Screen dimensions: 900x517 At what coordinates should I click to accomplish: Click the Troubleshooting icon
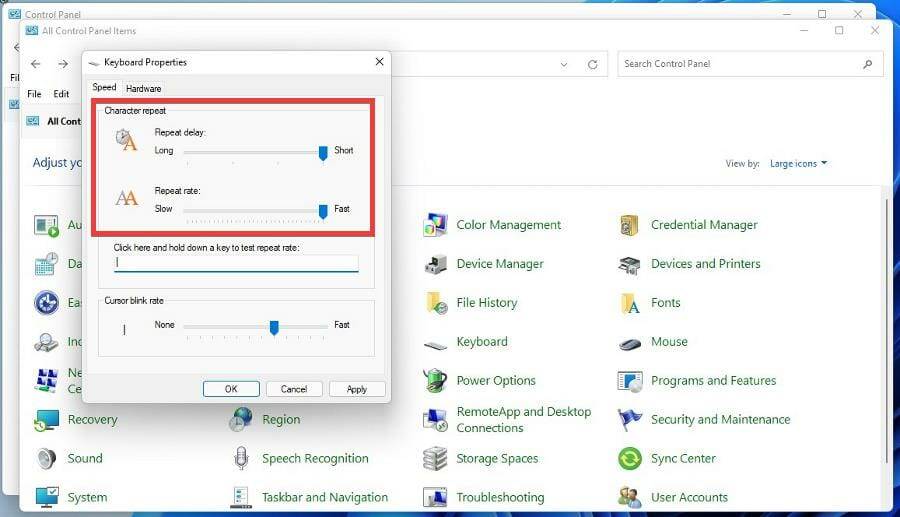tap(435, 497)
